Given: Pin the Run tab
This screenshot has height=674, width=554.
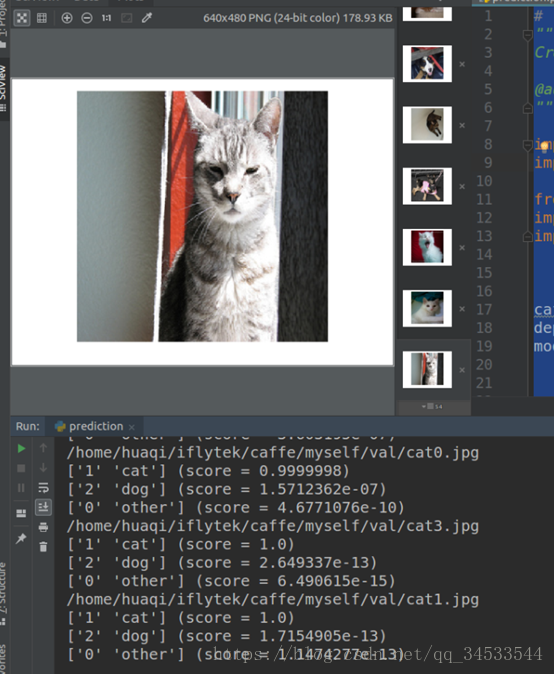Looking at the screenshot, I should click(x=21, y=538).
